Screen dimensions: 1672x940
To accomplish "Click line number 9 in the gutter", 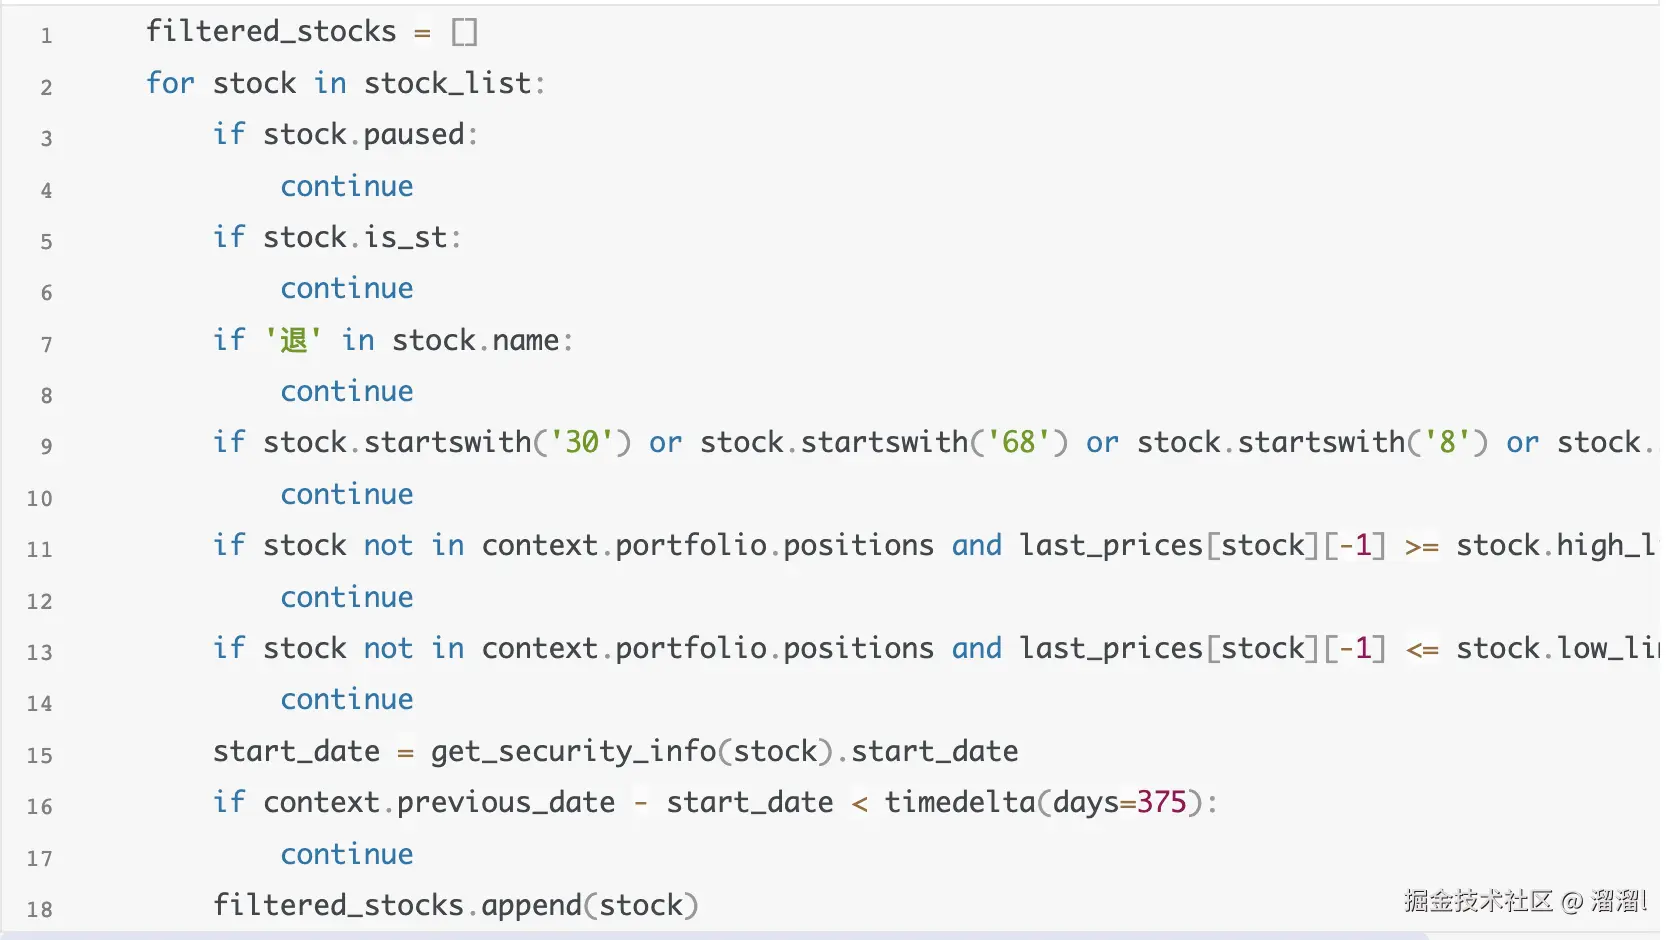I will [46, 447].
